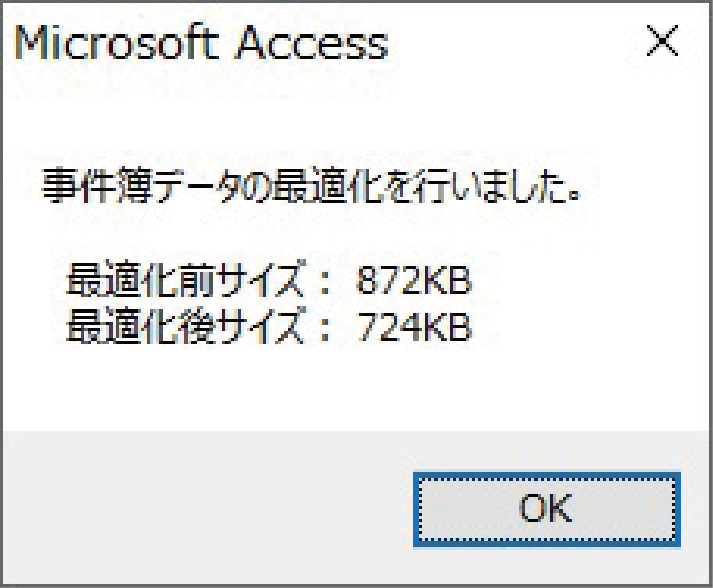The image size is (713, 588).
Task: Click the OK button
Action: click(546, 509)
